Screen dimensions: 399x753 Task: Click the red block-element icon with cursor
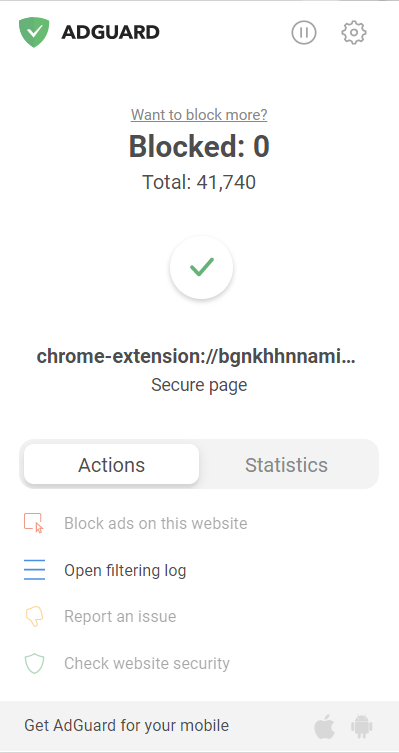pyautogui.click(x=34, y=523)
